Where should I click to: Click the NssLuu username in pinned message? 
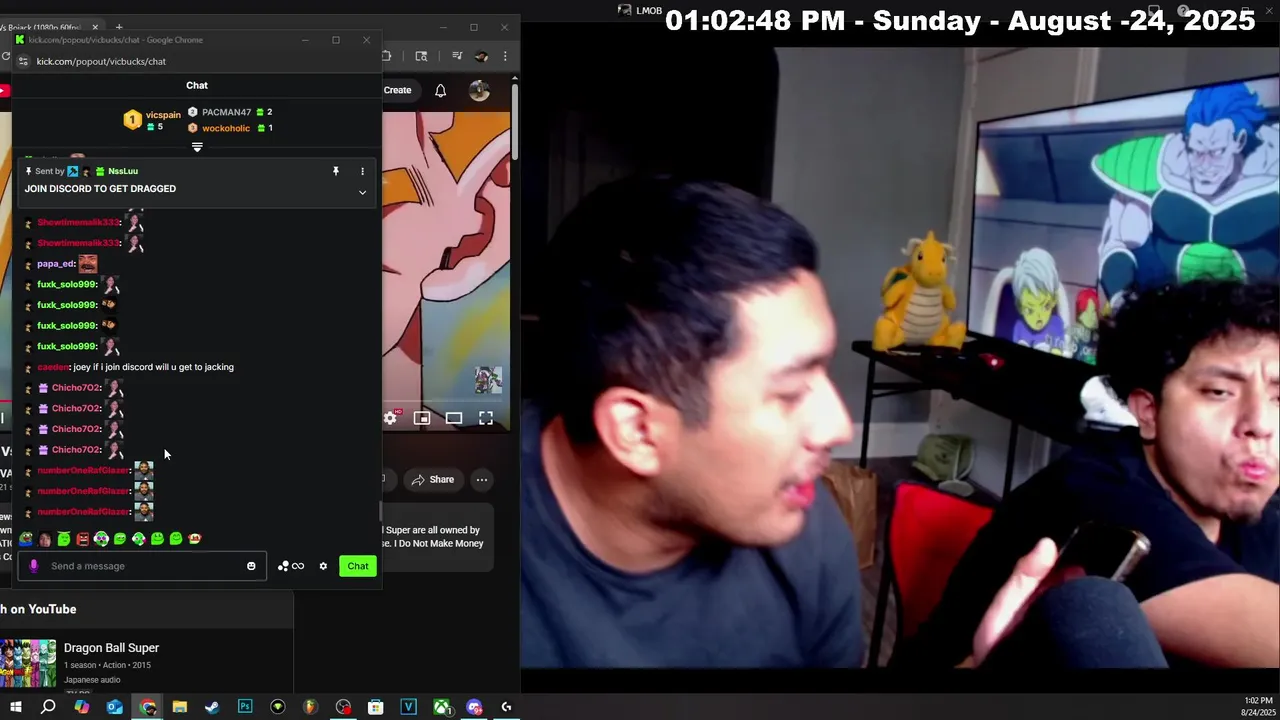pos(123,171)
